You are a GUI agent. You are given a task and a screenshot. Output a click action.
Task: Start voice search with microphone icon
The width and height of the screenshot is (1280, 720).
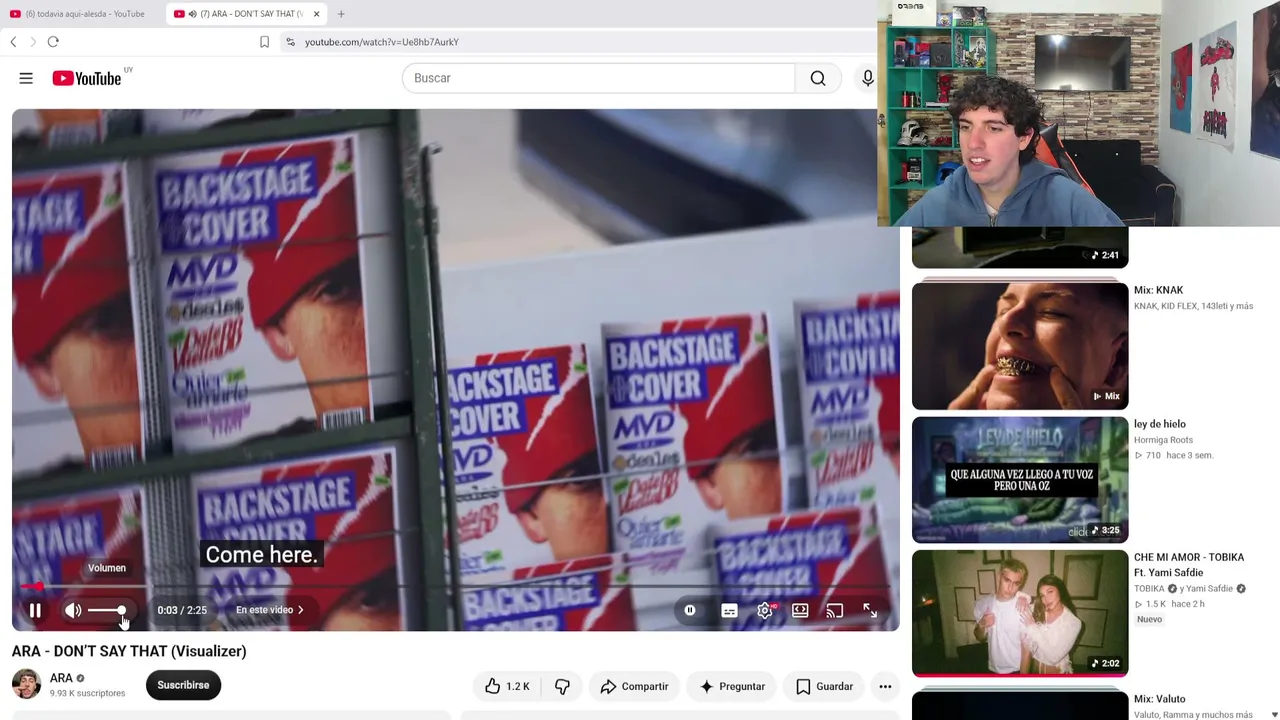tap(867, 78)
